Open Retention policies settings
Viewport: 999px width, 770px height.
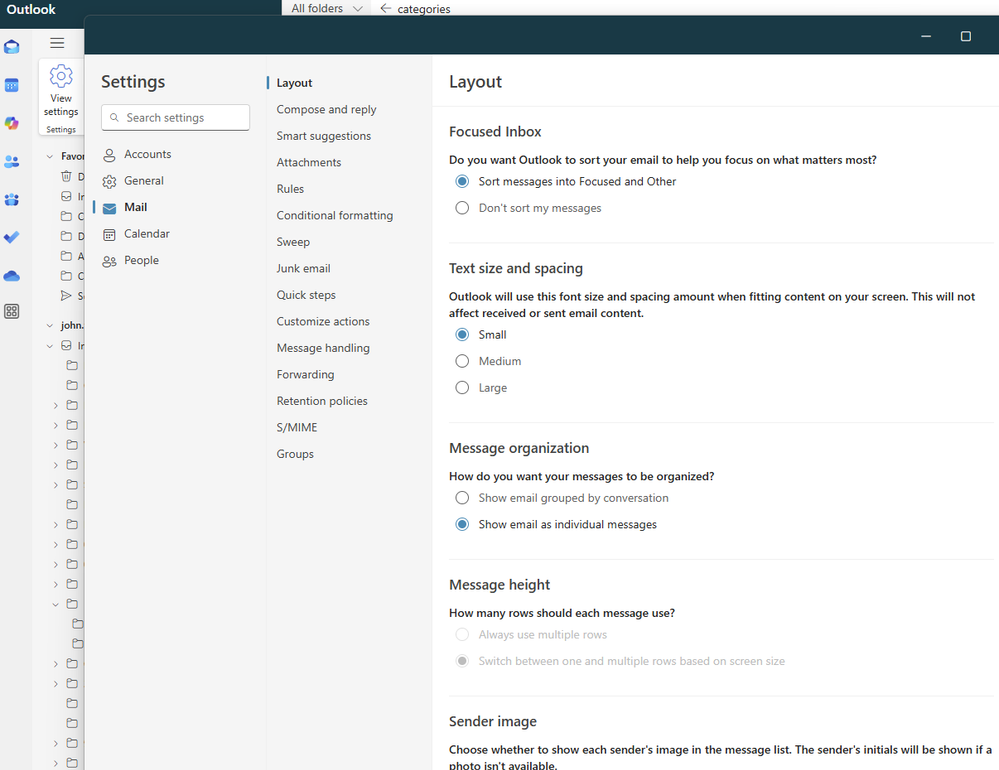tap(322, 401)
